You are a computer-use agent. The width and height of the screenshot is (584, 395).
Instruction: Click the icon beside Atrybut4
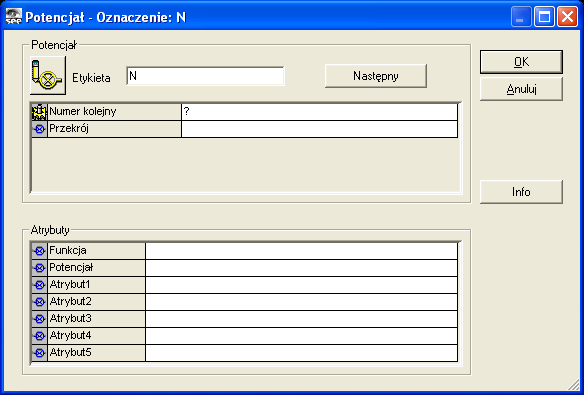pyautogui.click(x=39, y=336)
